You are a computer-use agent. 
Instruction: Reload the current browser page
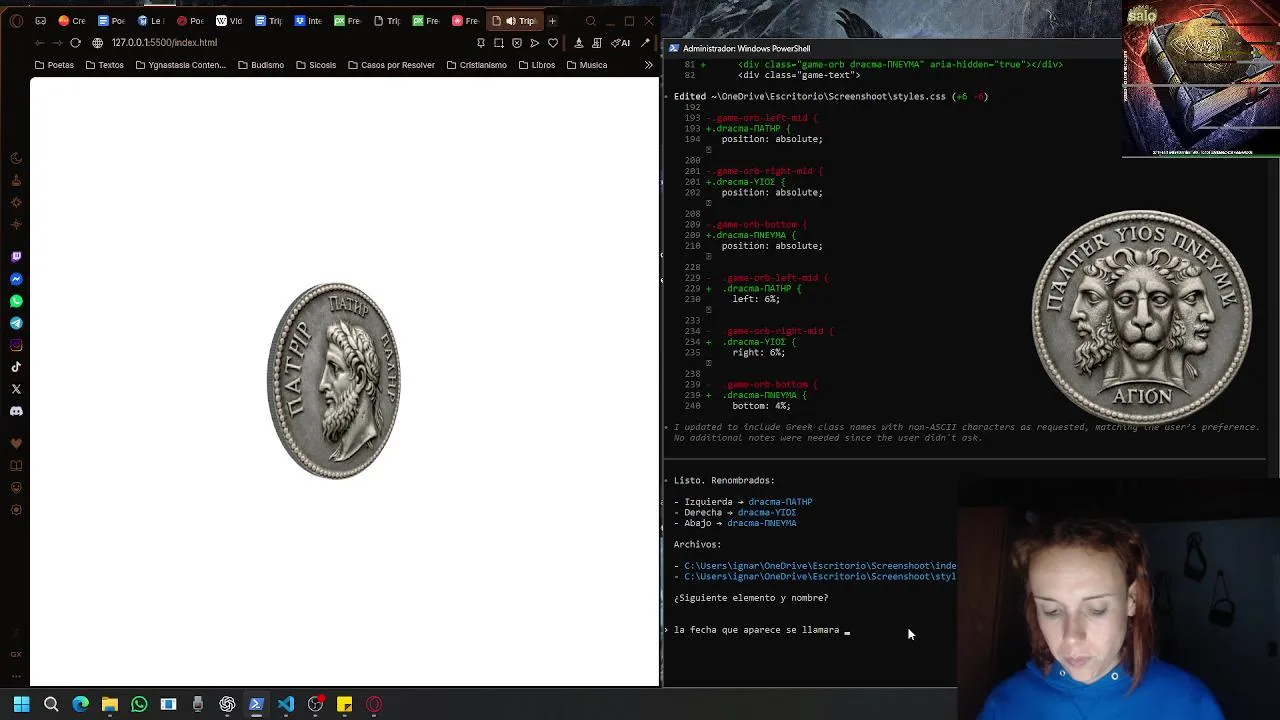coord(75,43)
